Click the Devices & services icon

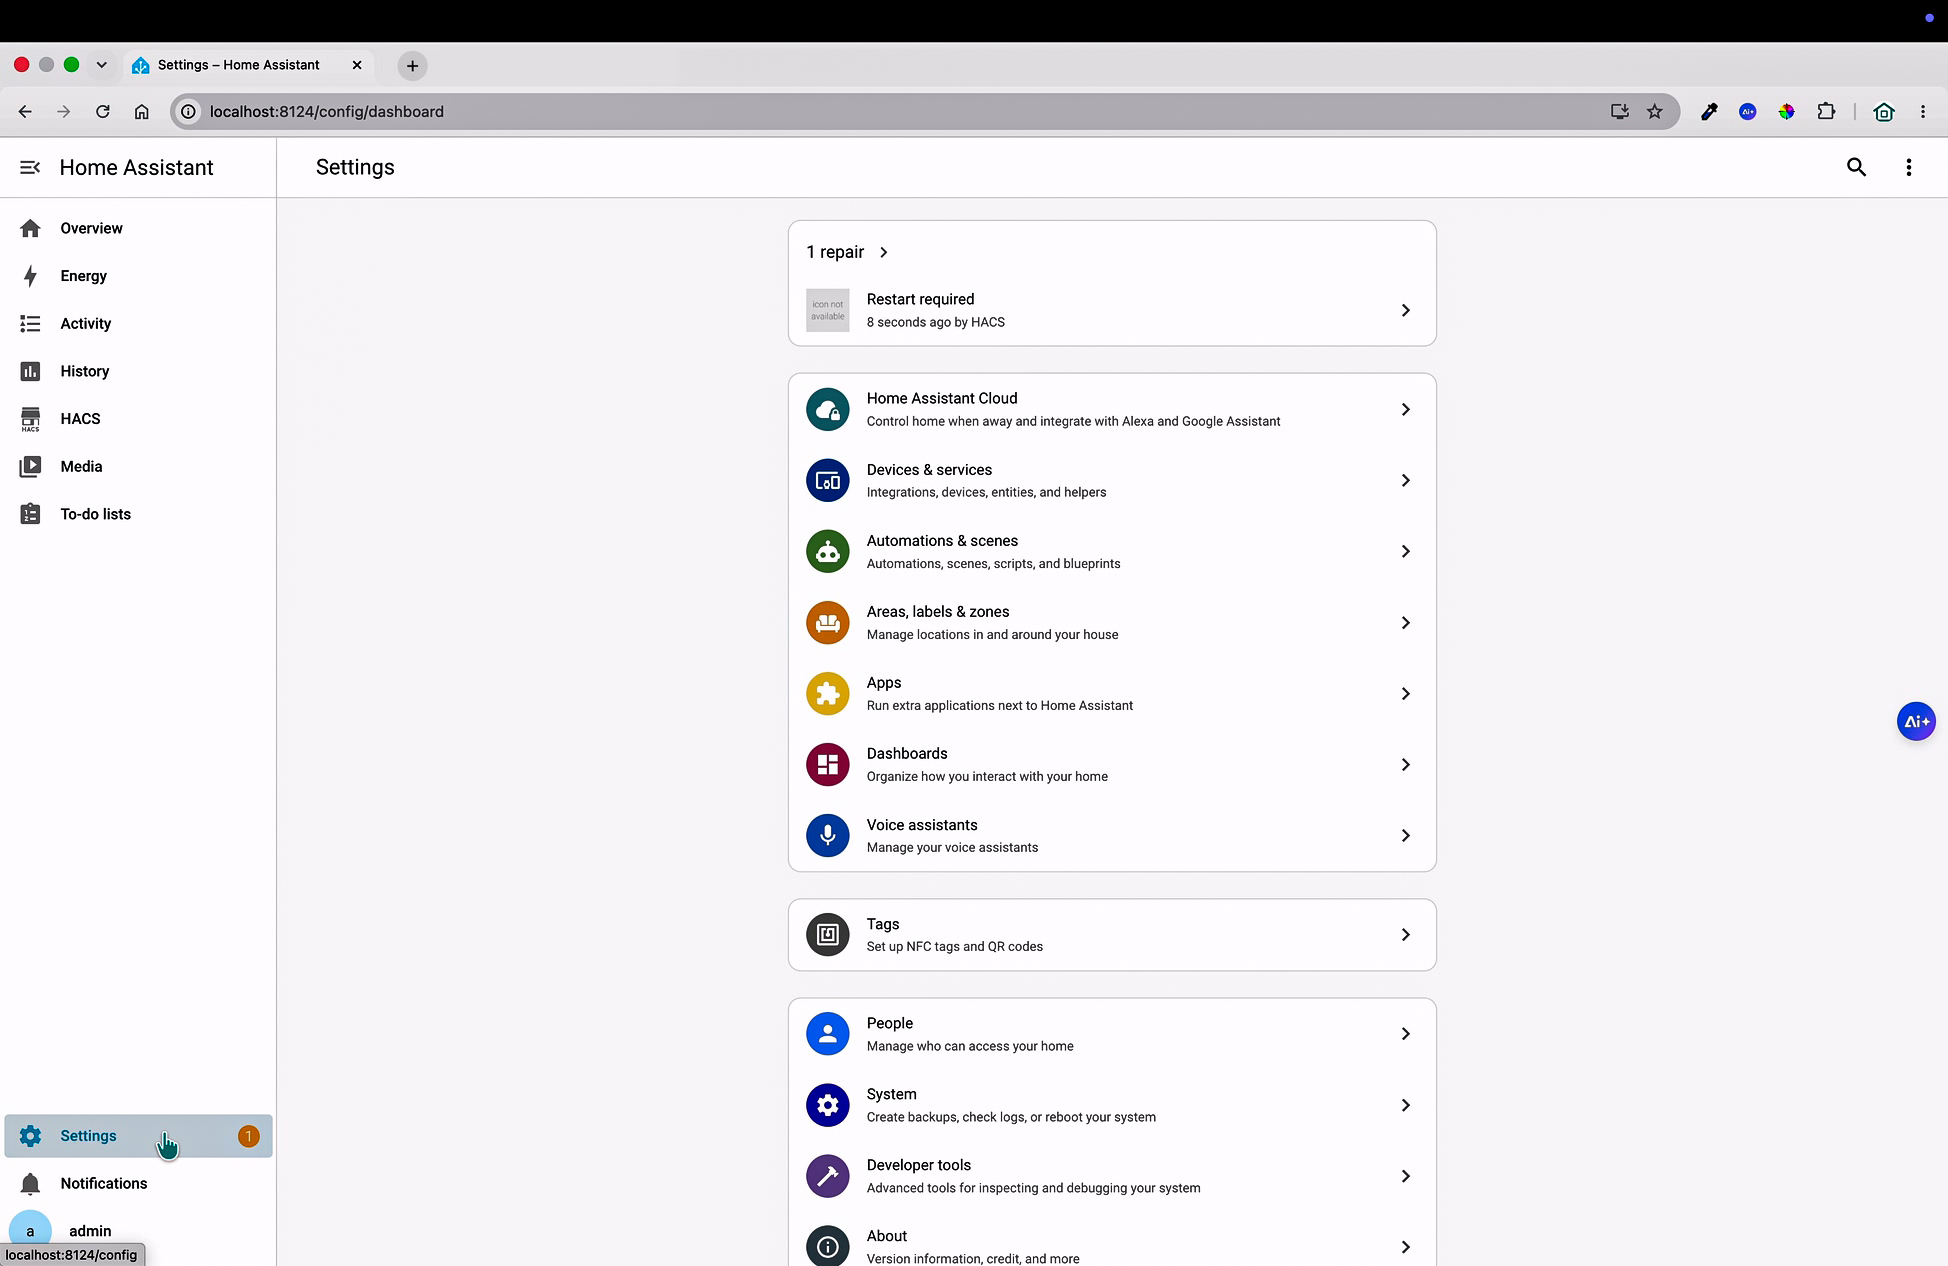pos(828,481)
